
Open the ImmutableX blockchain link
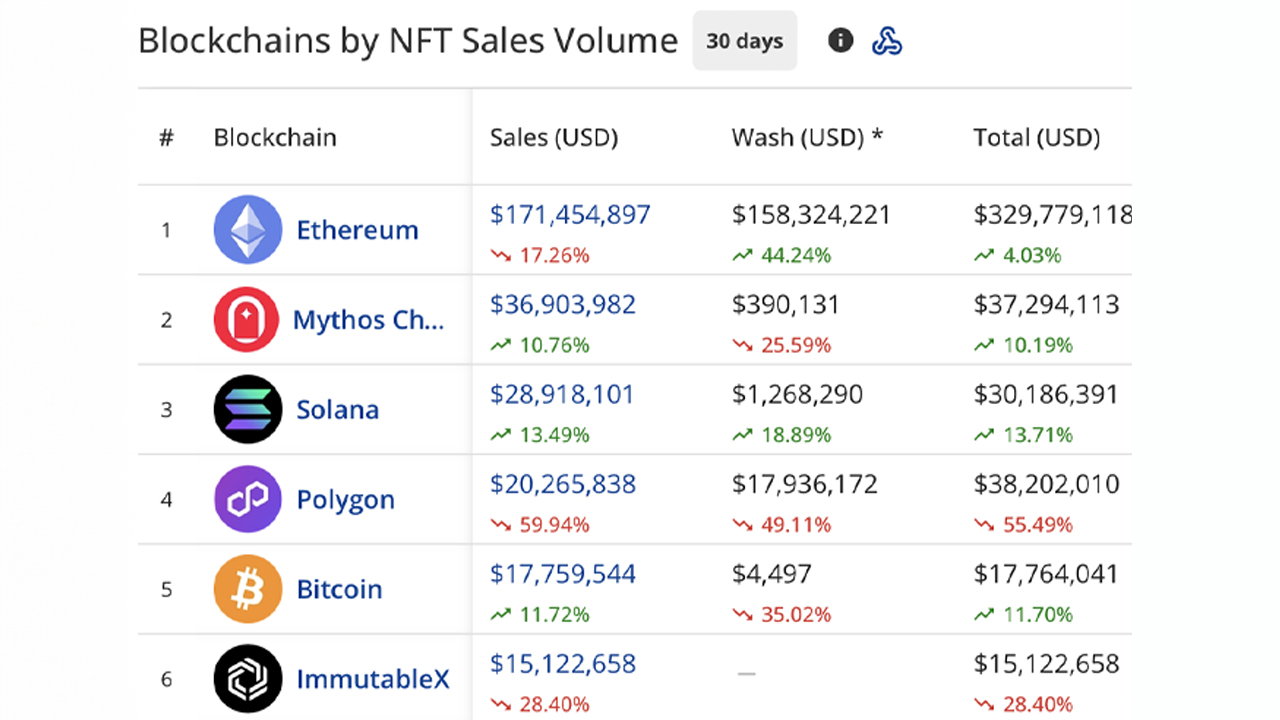pos(373,679)
